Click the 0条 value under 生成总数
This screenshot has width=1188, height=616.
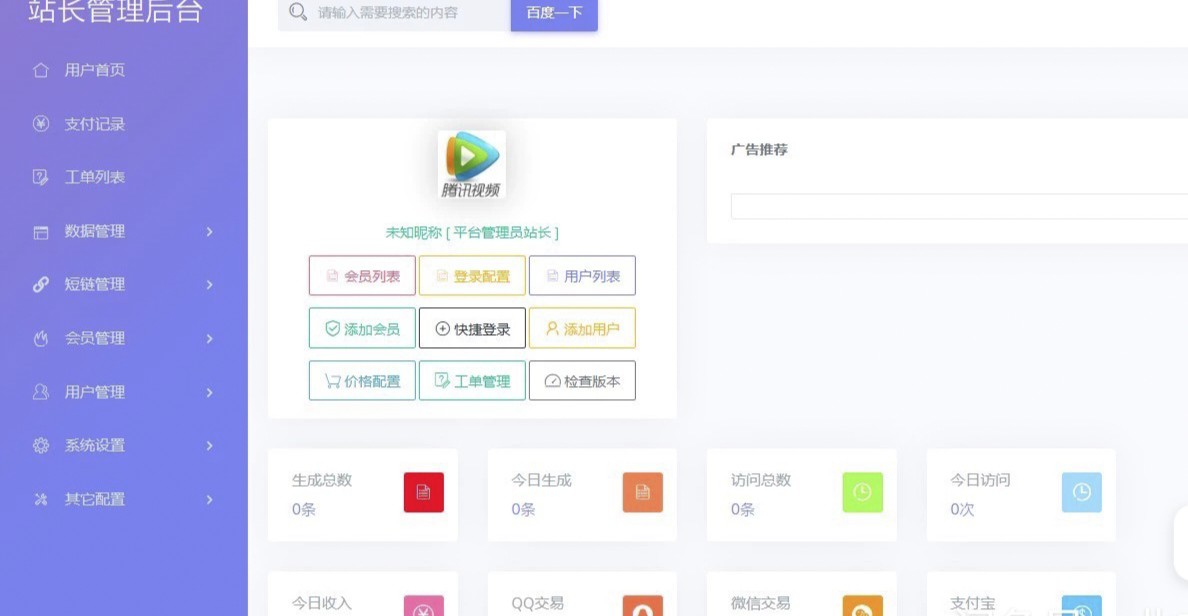304,510
